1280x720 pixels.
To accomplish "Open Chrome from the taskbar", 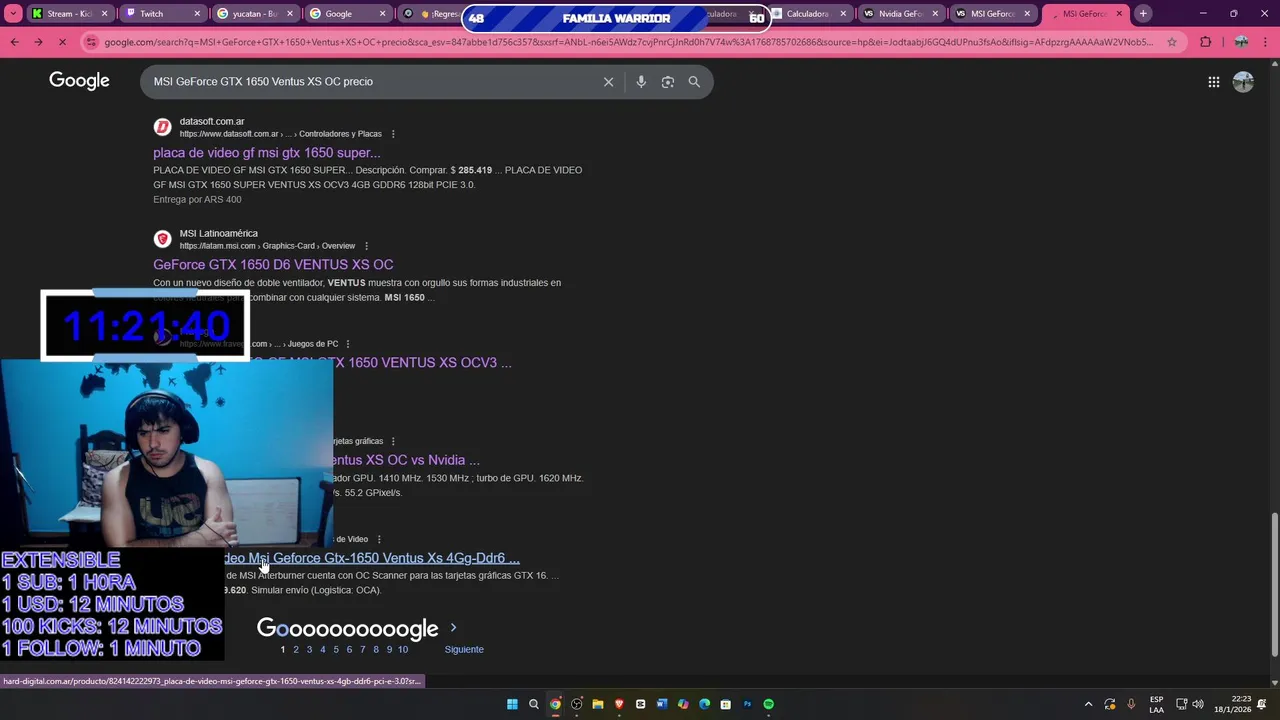I will pos(555,704).
